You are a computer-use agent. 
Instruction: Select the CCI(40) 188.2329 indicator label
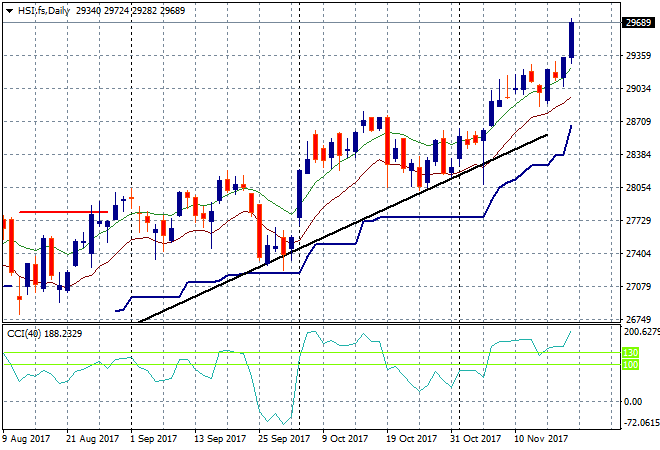(45, 334)
